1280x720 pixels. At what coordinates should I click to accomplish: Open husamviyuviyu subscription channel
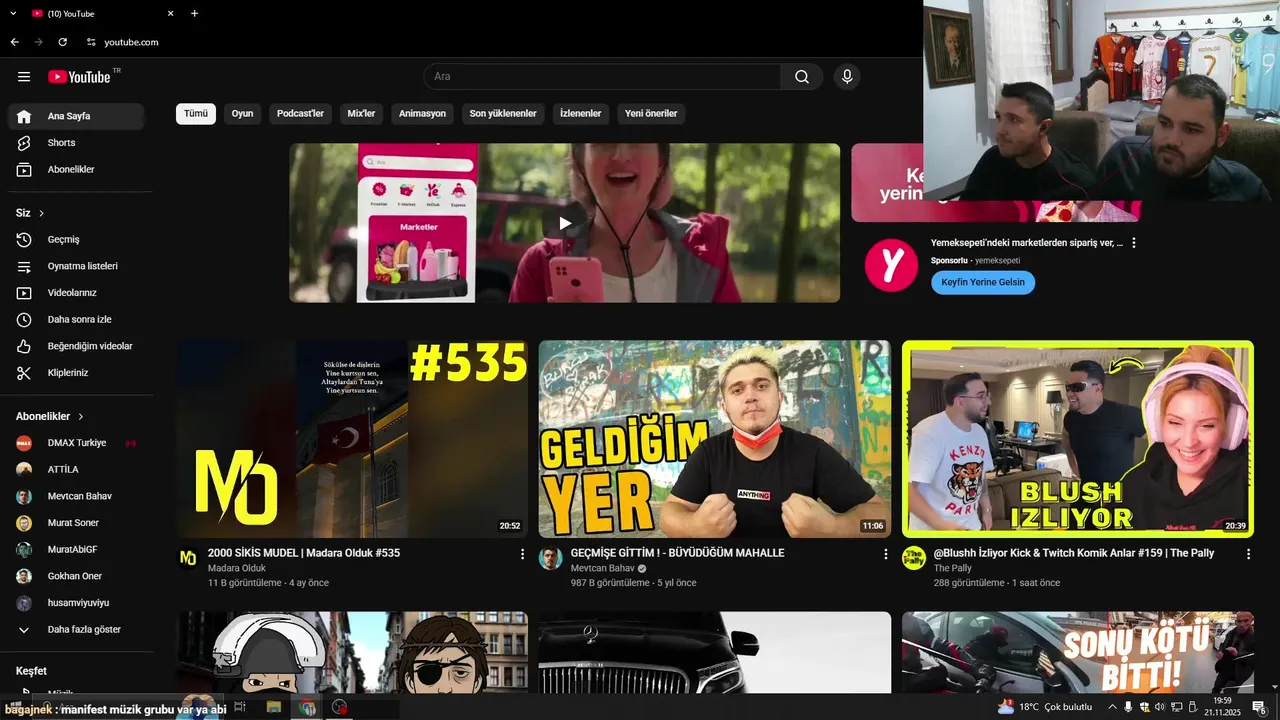[76, 603]
